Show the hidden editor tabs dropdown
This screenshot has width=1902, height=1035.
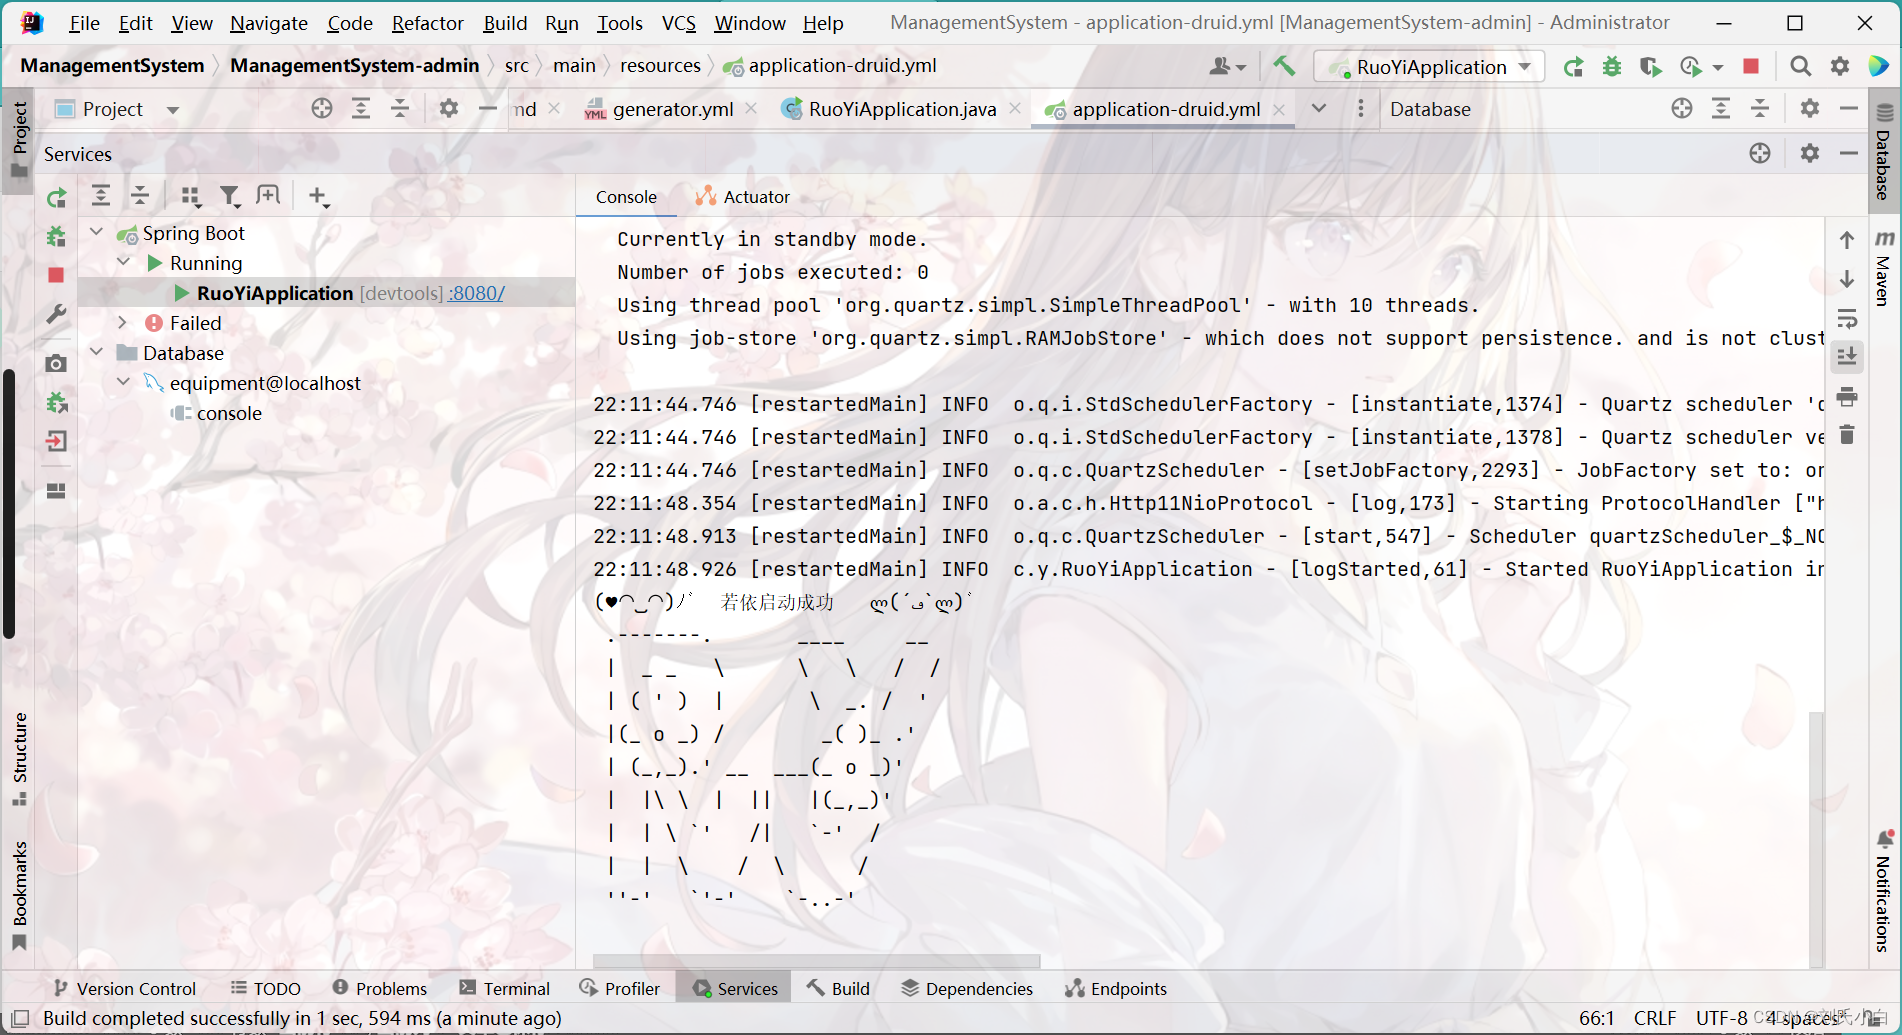(x=1319, y=108)
